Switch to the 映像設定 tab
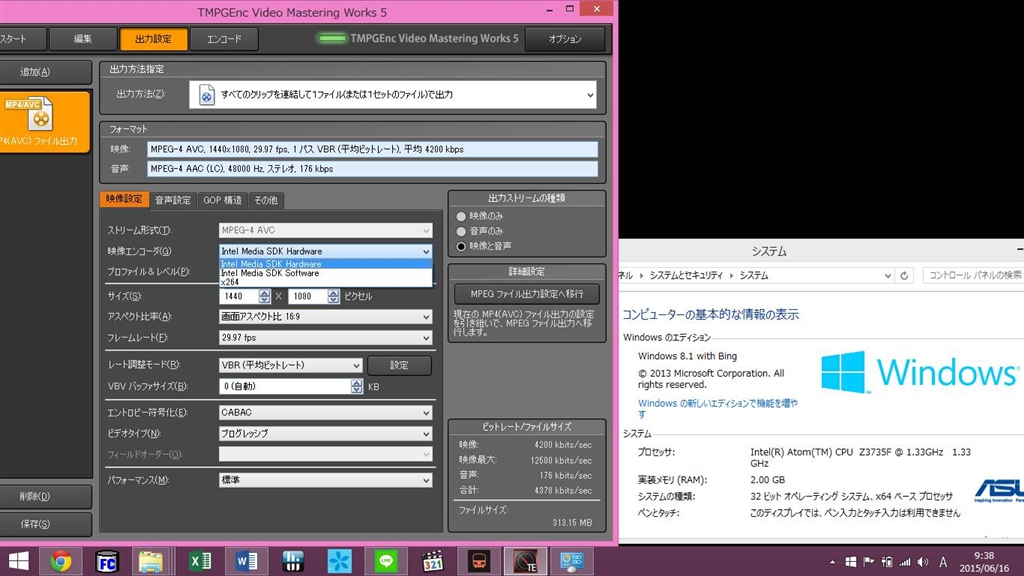The width and height of the screenshot is (1024, 576). pyautogui.click(x=124, y=199)
